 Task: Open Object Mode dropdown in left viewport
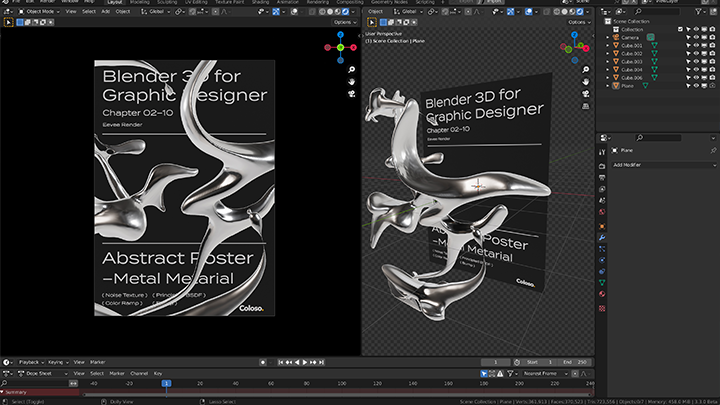[39, 11]
